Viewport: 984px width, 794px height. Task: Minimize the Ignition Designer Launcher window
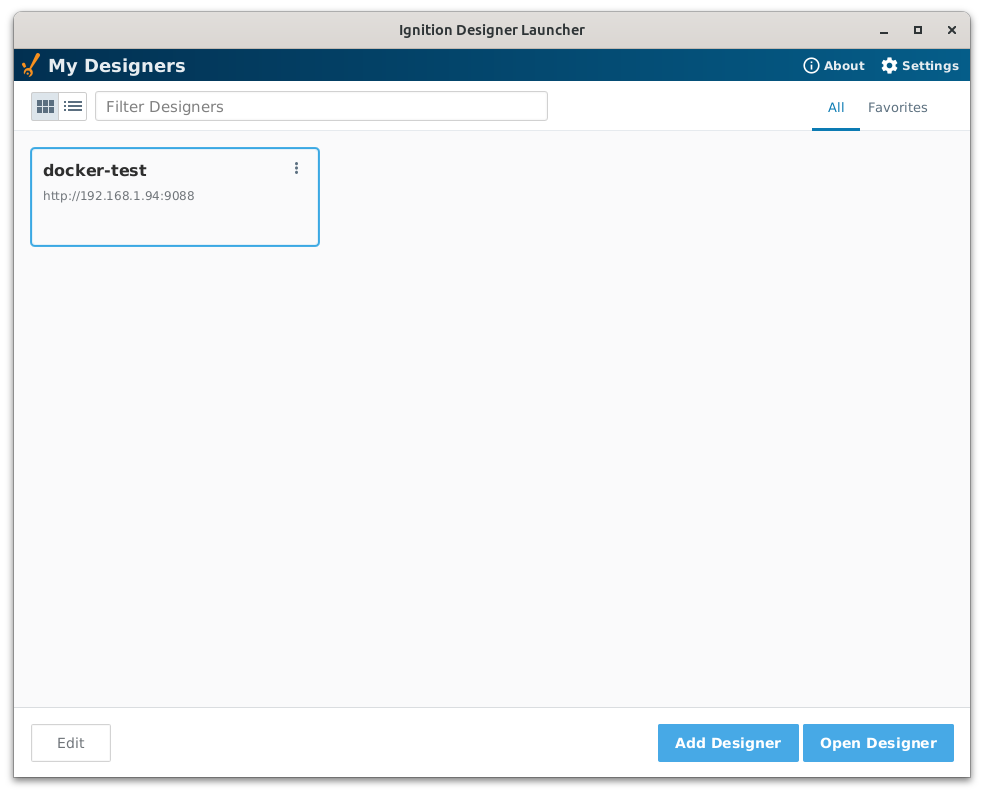tap(885, 30)
